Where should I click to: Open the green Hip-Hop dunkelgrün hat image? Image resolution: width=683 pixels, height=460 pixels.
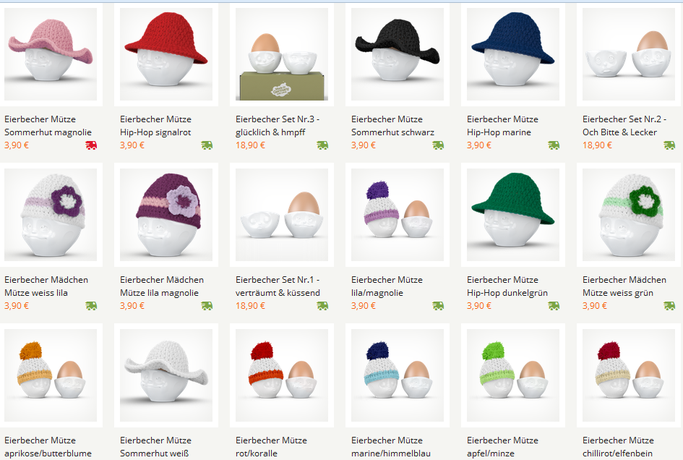click(x=513, y=215)
